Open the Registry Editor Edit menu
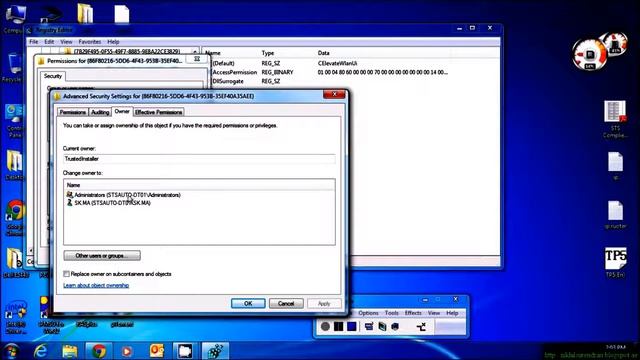 tap(49, 42)
